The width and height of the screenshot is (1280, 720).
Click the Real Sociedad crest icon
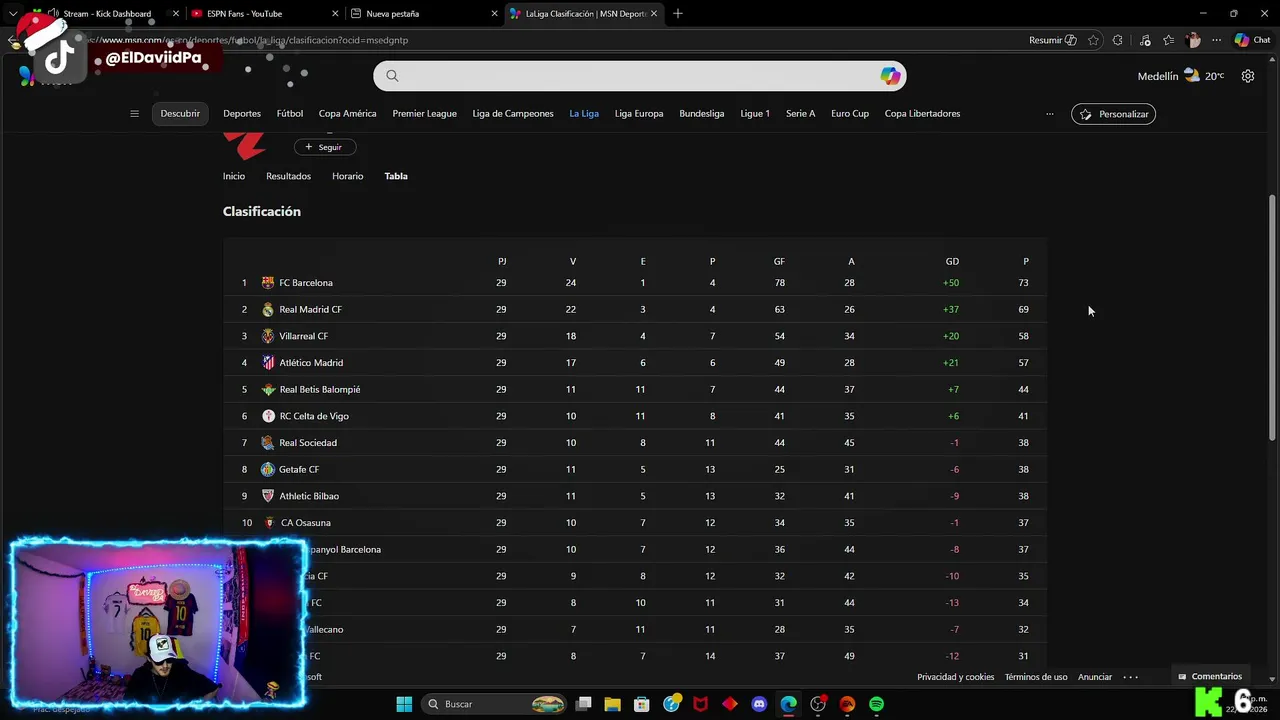[268, 443]
